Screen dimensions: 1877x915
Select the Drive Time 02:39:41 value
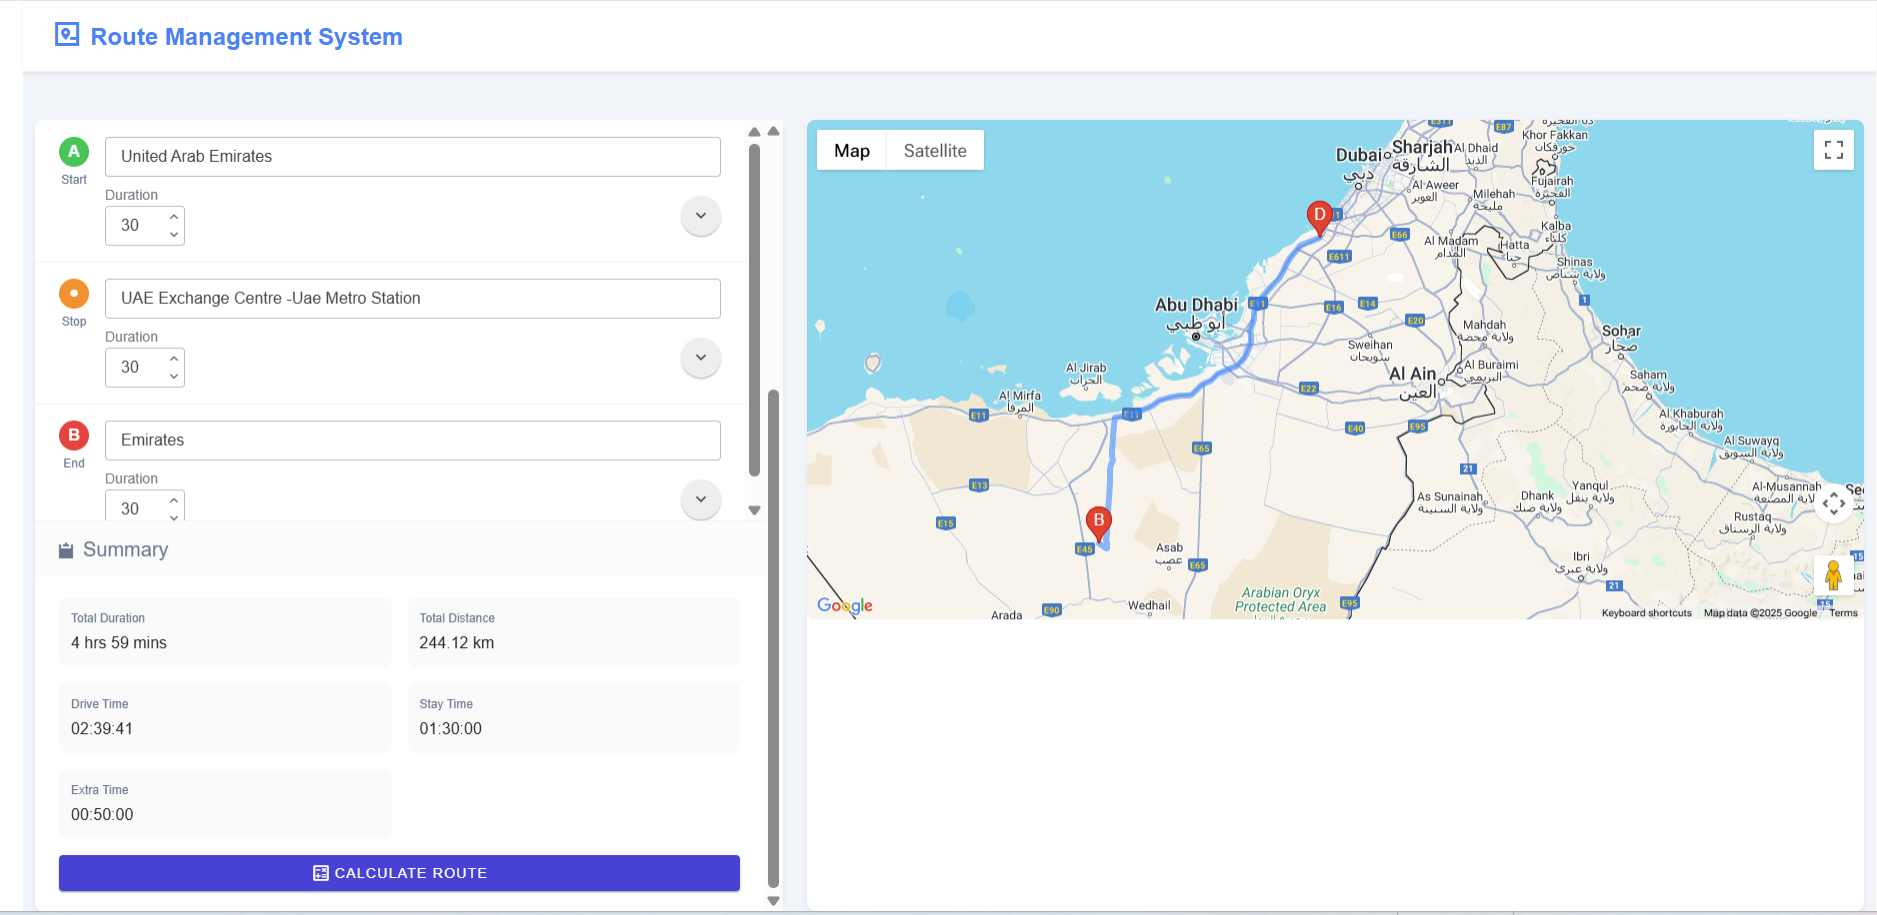(x=102, y=729)
